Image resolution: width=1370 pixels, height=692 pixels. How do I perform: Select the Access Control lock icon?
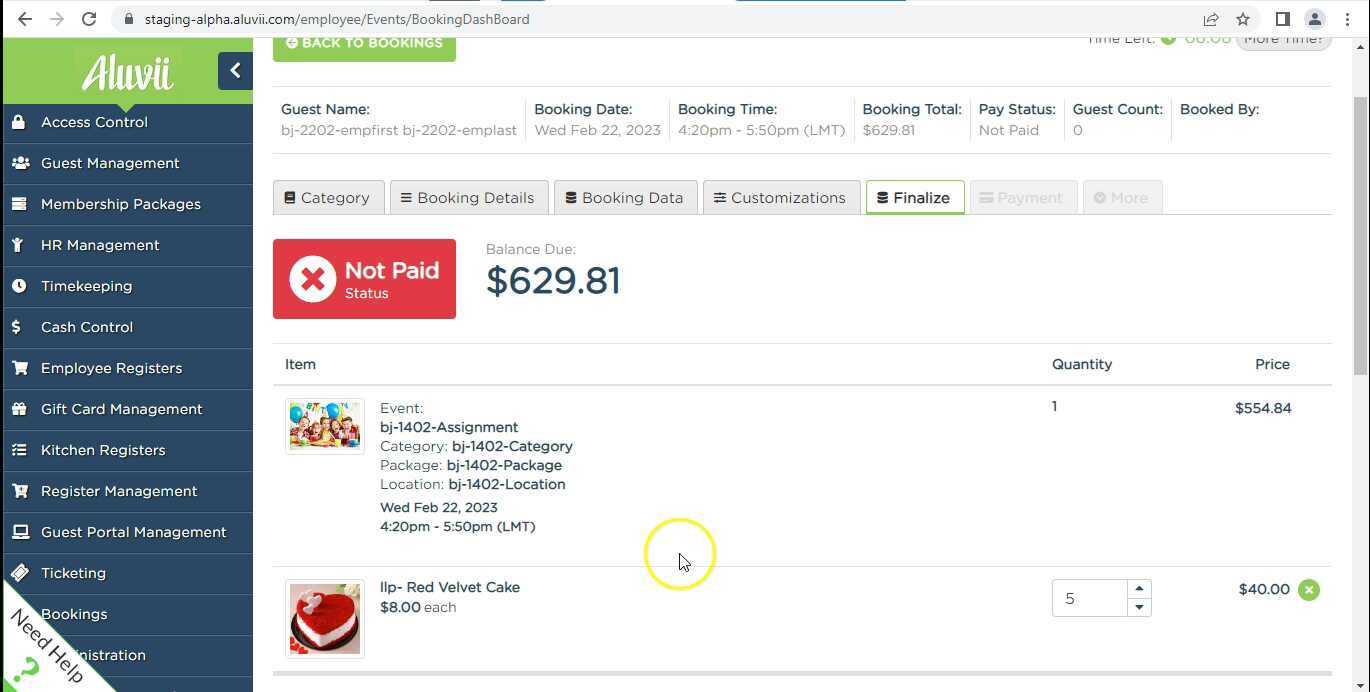(x=21, y=121)
